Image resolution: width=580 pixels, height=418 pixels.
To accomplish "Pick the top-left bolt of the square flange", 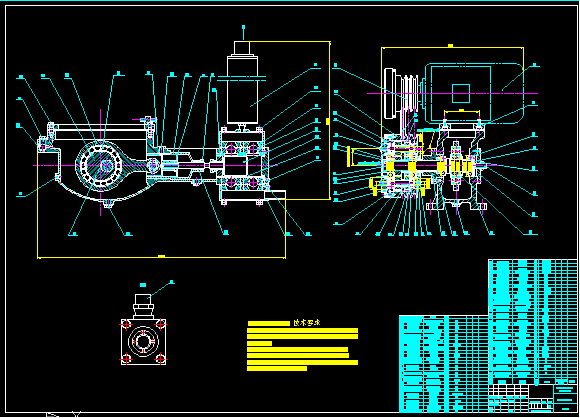I will [x=126, y=325].
